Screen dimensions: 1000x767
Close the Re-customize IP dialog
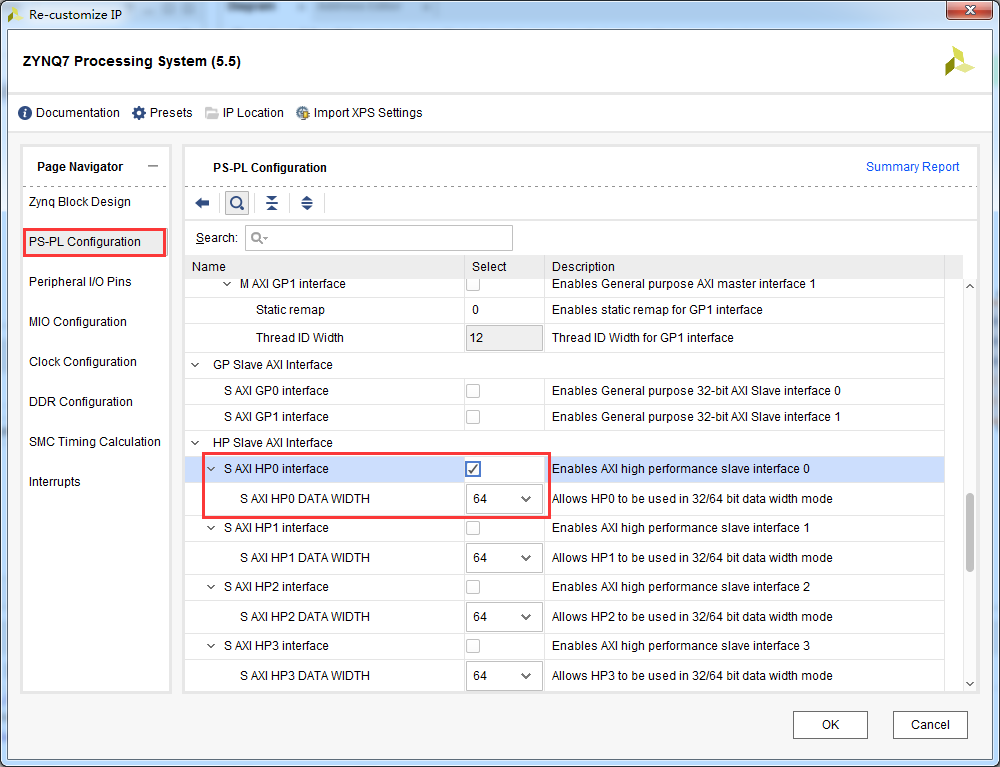(969, 10)
